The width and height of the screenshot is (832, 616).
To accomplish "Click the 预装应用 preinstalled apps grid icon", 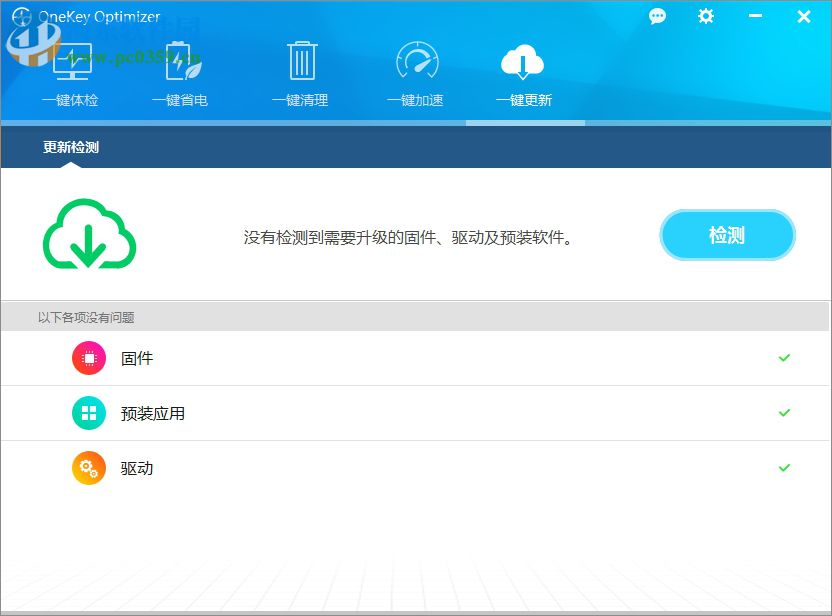I will click(88, 413).
